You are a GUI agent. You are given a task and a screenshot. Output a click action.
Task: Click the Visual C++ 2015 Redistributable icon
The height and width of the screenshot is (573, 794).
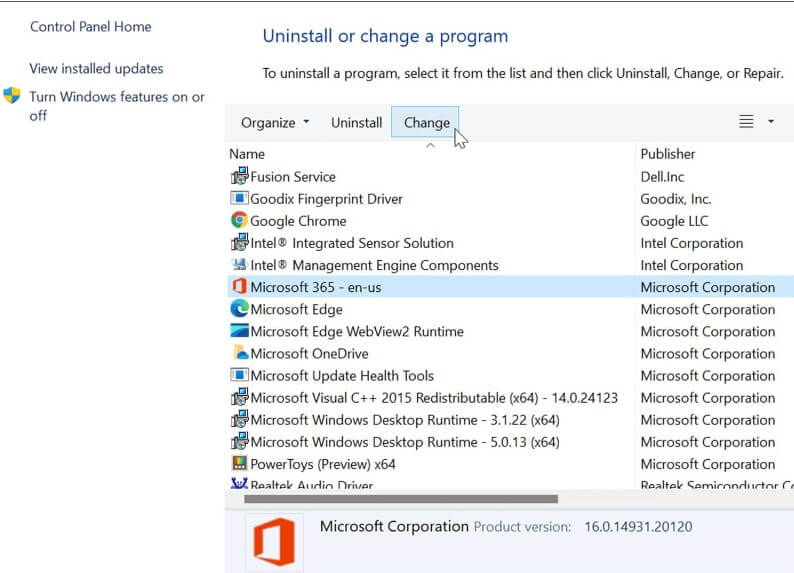click(240, 397)
